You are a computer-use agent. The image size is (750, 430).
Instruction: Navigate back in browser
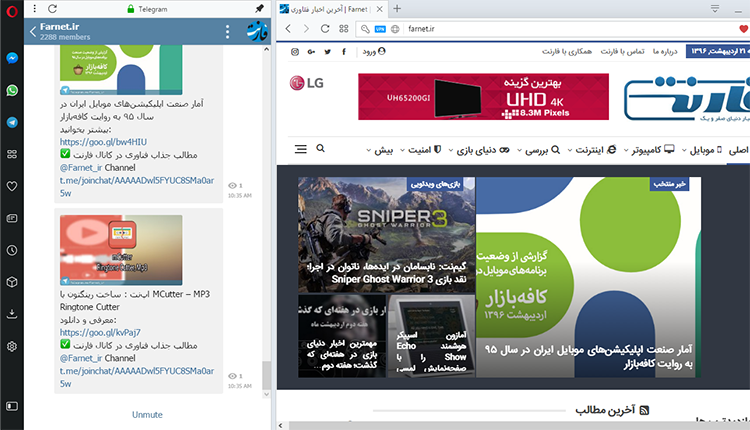tap(288, 29)
